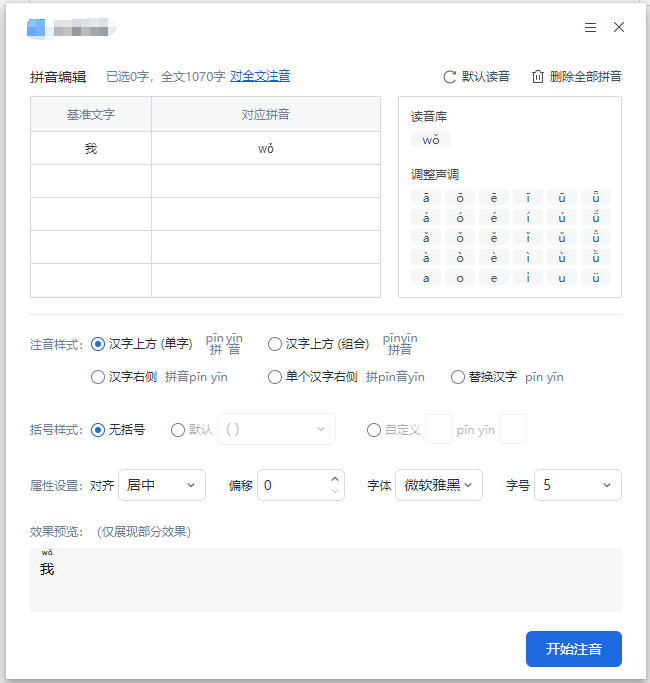Pick tone letter ī
Screen dimensions: 650x683
point(528,197)
